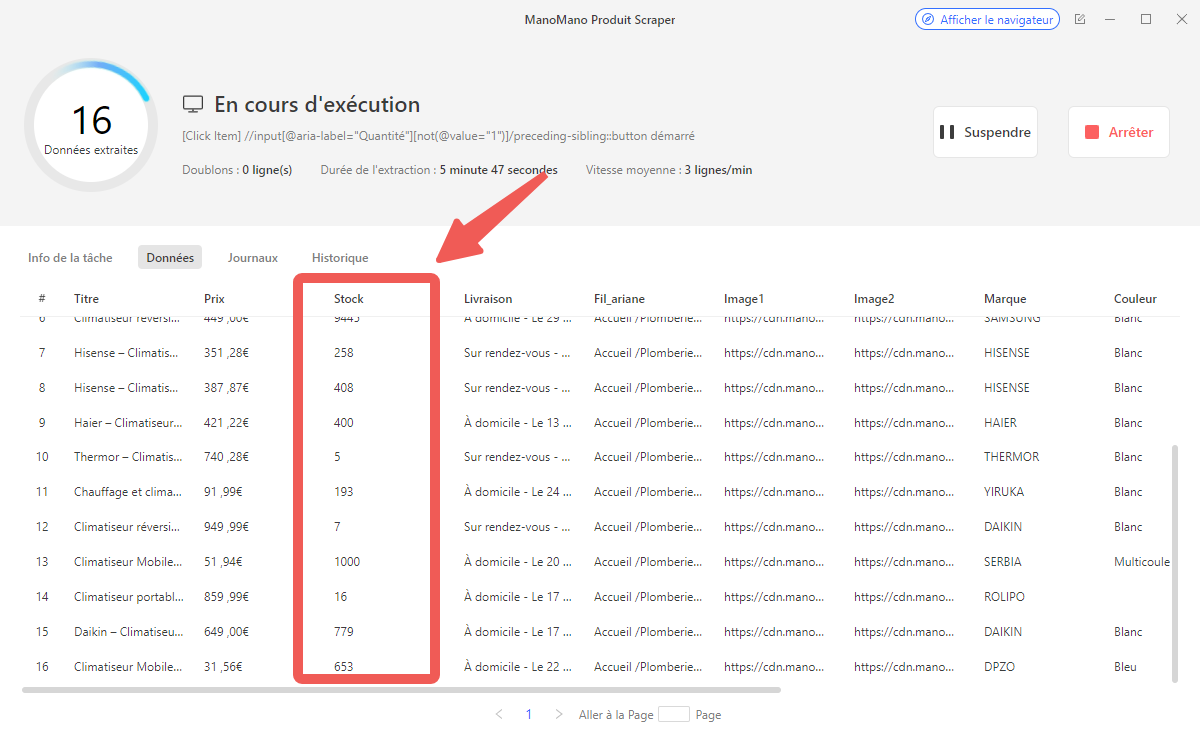Screen dimensions: 1200x734
Task: Switch to the Journaux tab
Action: click(x=253, y=258)
